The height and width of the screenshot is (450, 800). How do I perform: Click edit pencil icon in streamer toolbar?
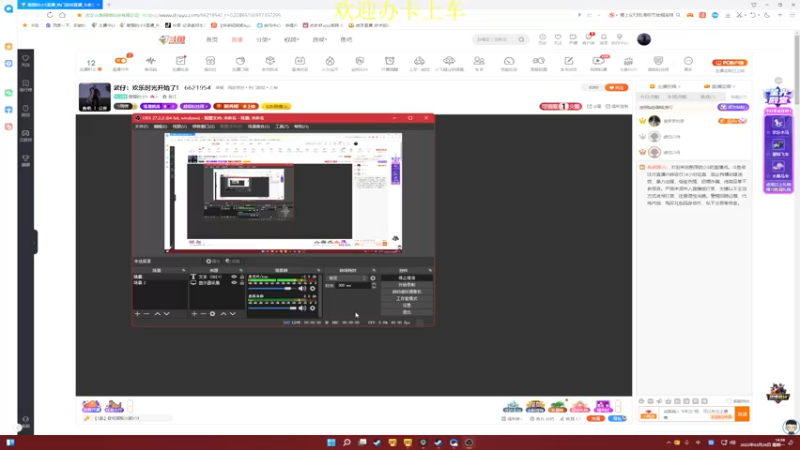[x=568, y=63]
